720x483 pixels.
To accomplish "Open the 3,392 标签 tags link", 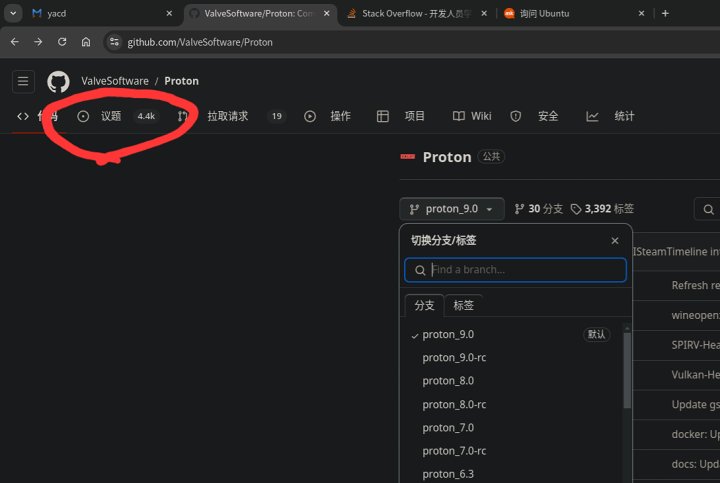I will [602, 209].
